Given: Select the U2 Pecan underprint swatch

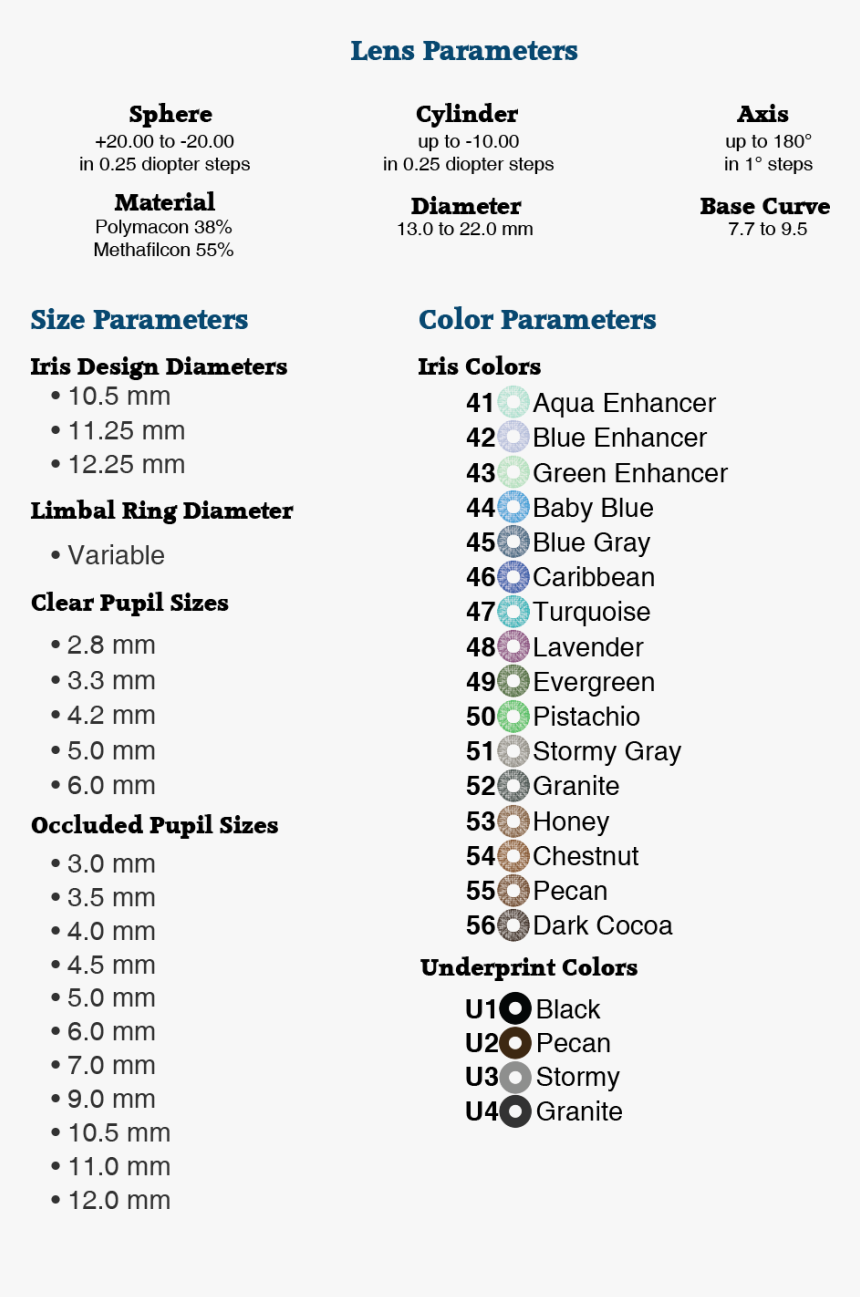Looking at the screenshot, I should [x=515, y=1043].
